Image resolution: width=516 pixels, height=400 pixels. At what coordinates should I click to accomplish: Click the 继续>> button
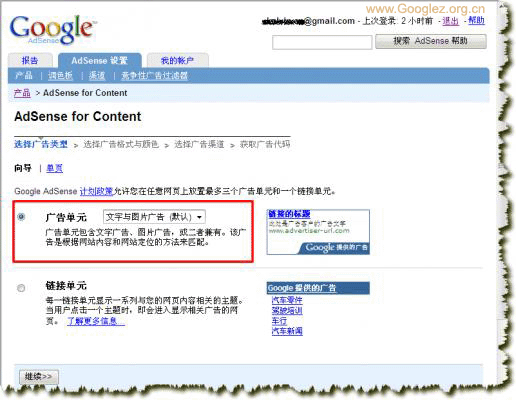(x=39, y=377)
